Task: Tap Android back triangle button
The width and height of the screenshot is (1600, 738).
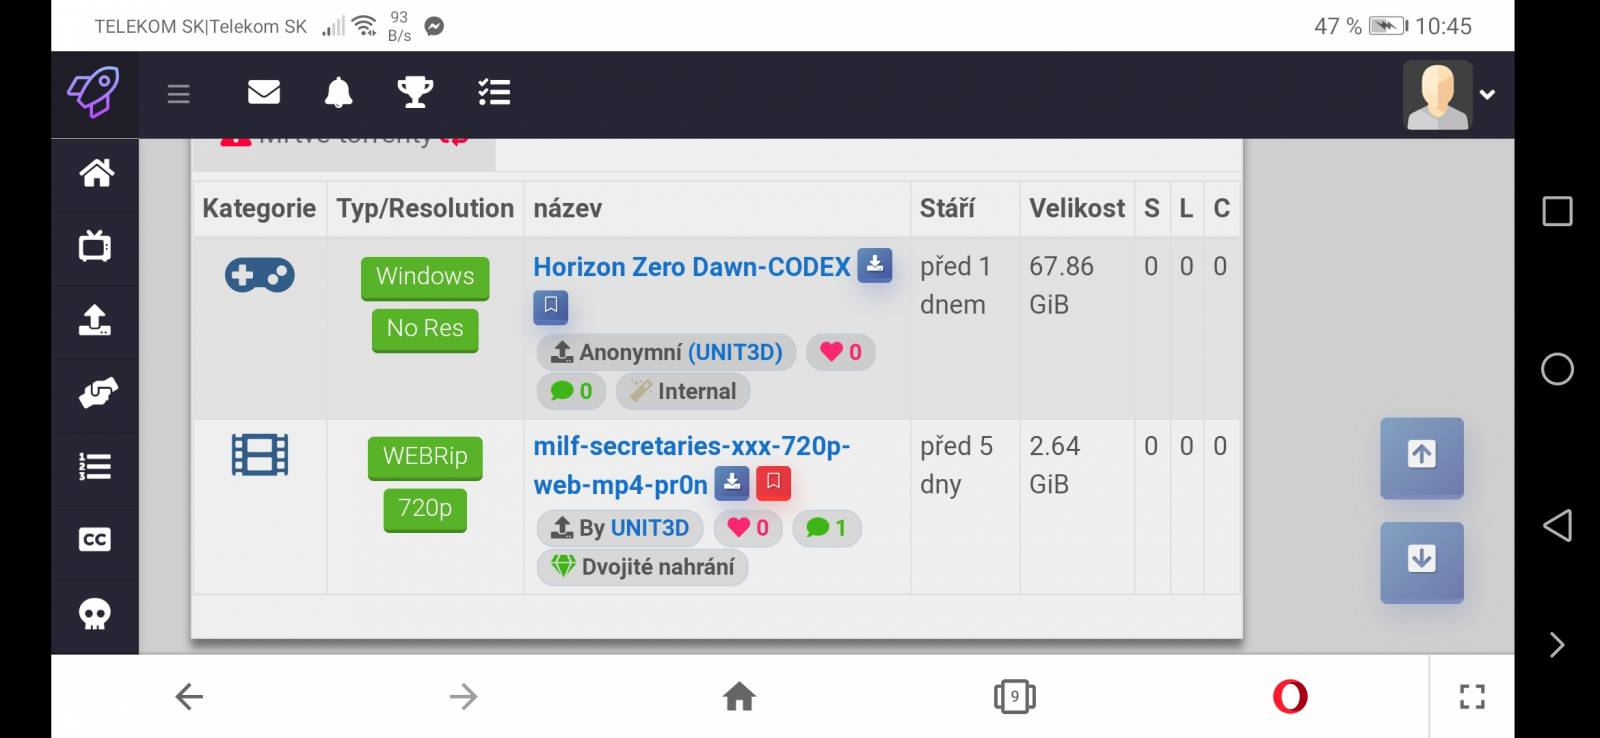Action: coord(1557,526)
